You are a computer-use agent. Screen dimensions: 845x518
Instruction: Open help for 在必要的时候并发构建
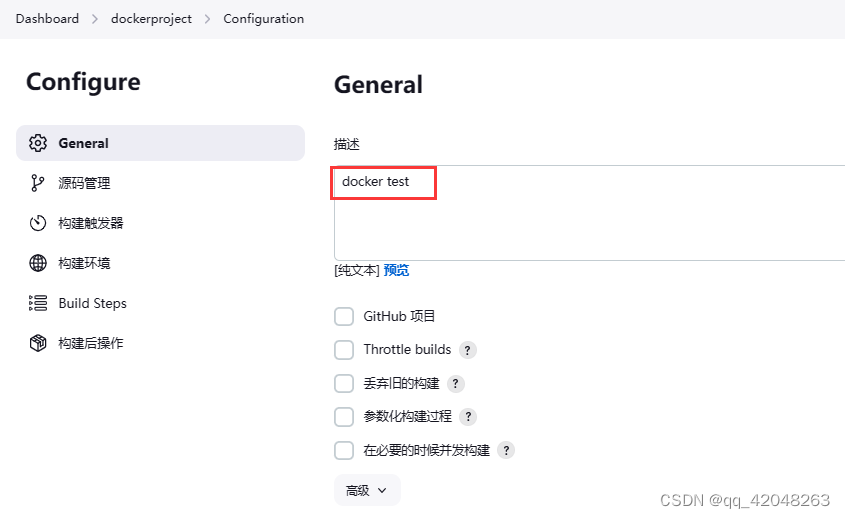505,450
